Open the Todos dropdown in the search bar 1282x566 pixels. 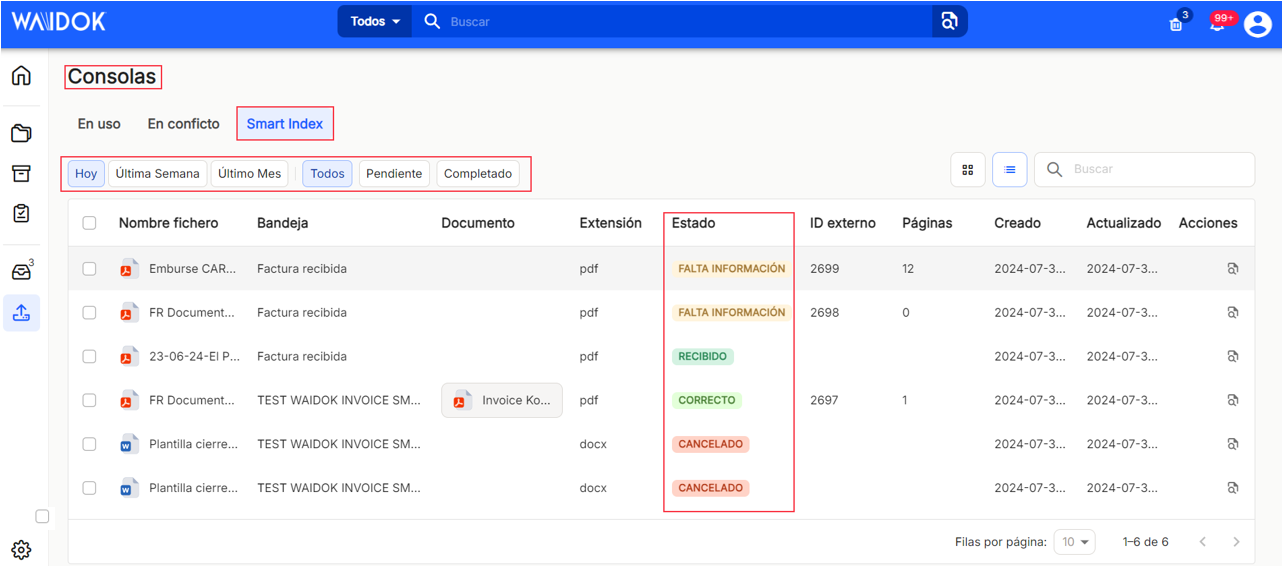coord(375,21)
